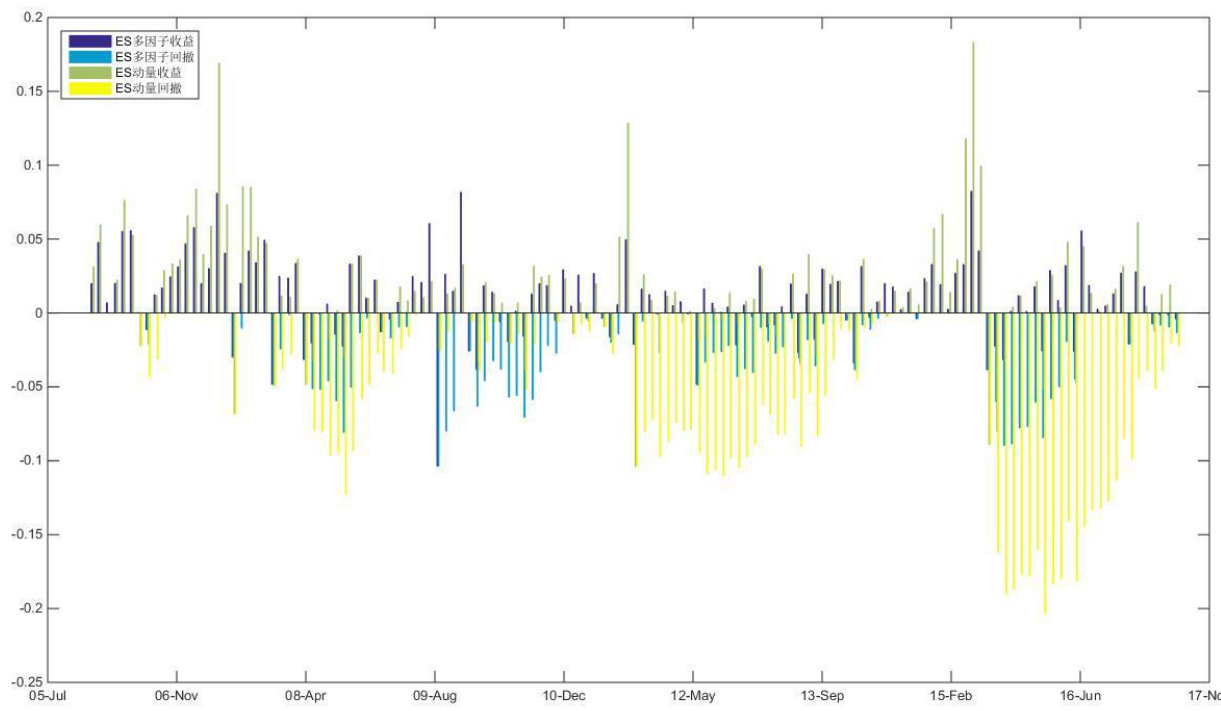Click the 0 y-axis tick label
The width and height of the screenshot is (1221, 711).
point(38,313)
